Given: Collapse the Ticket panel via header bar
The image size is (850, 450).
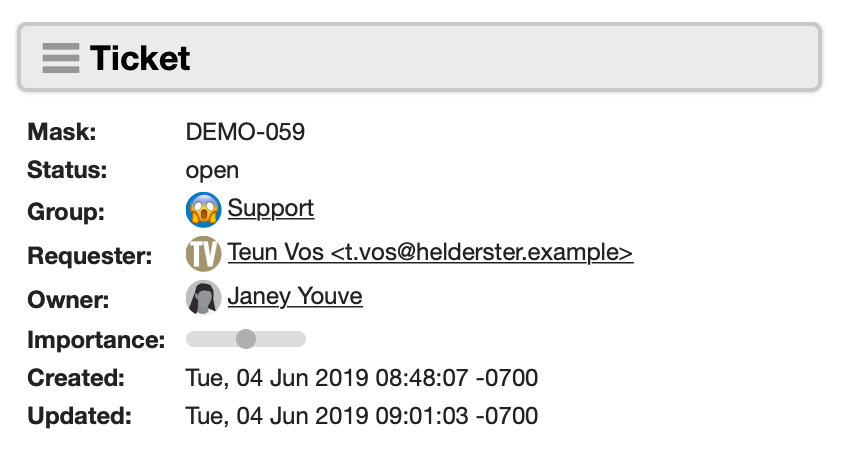Looking at the screenshot, I should [420, 57].
